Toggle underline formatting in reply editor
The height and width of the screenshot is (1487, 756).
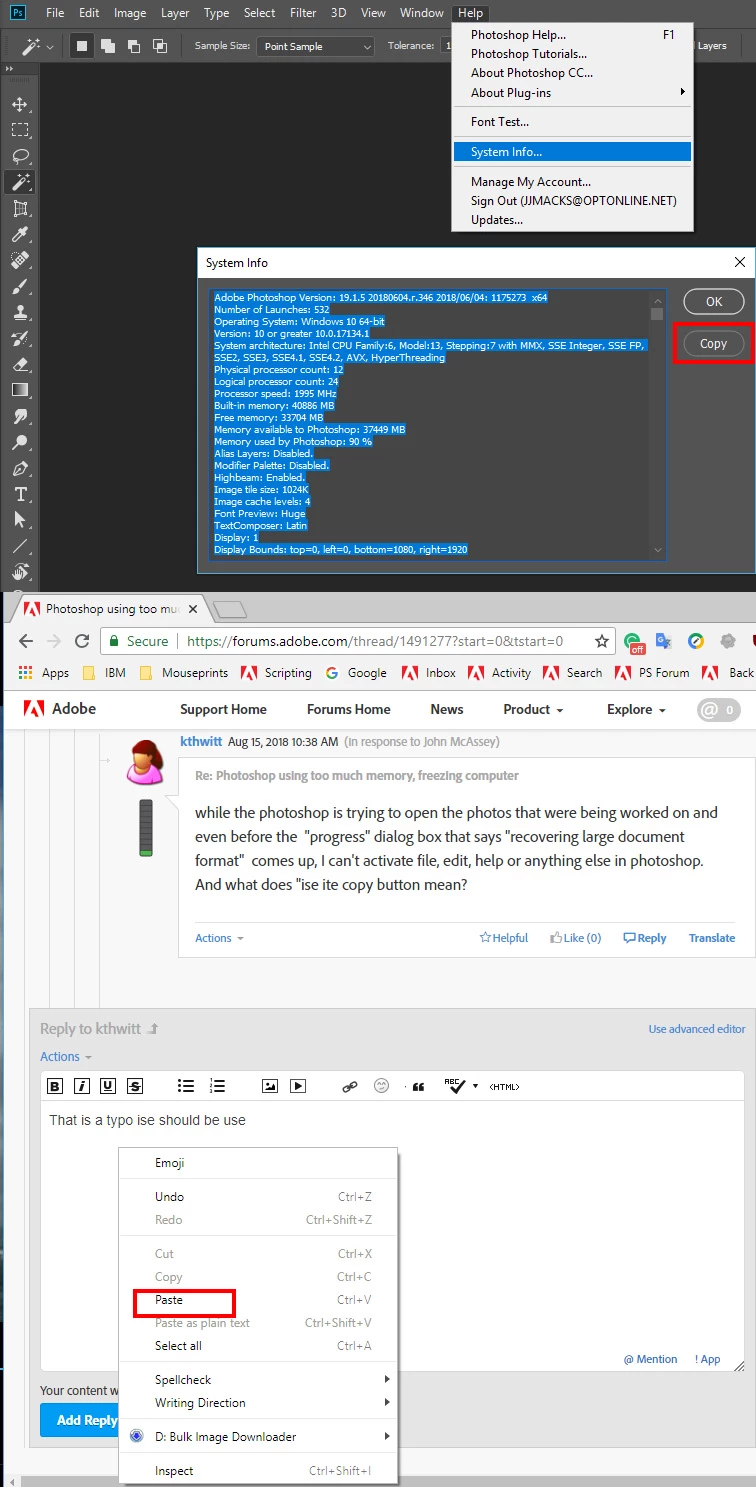(108, 1086)
